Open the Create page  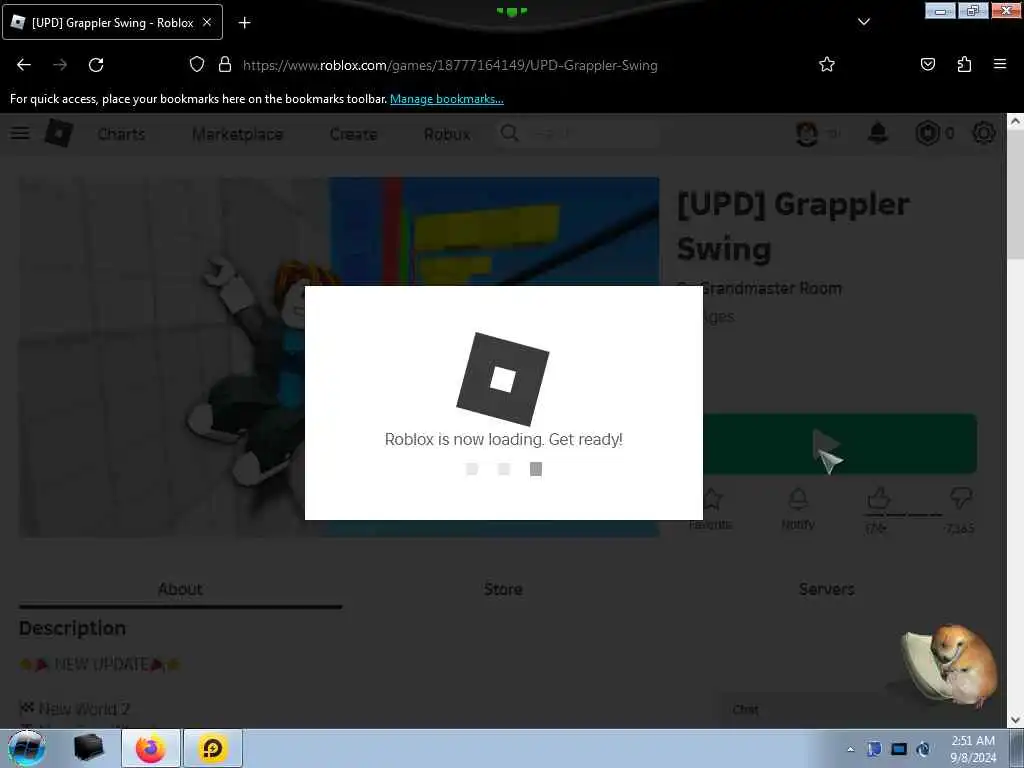point(353,134)
